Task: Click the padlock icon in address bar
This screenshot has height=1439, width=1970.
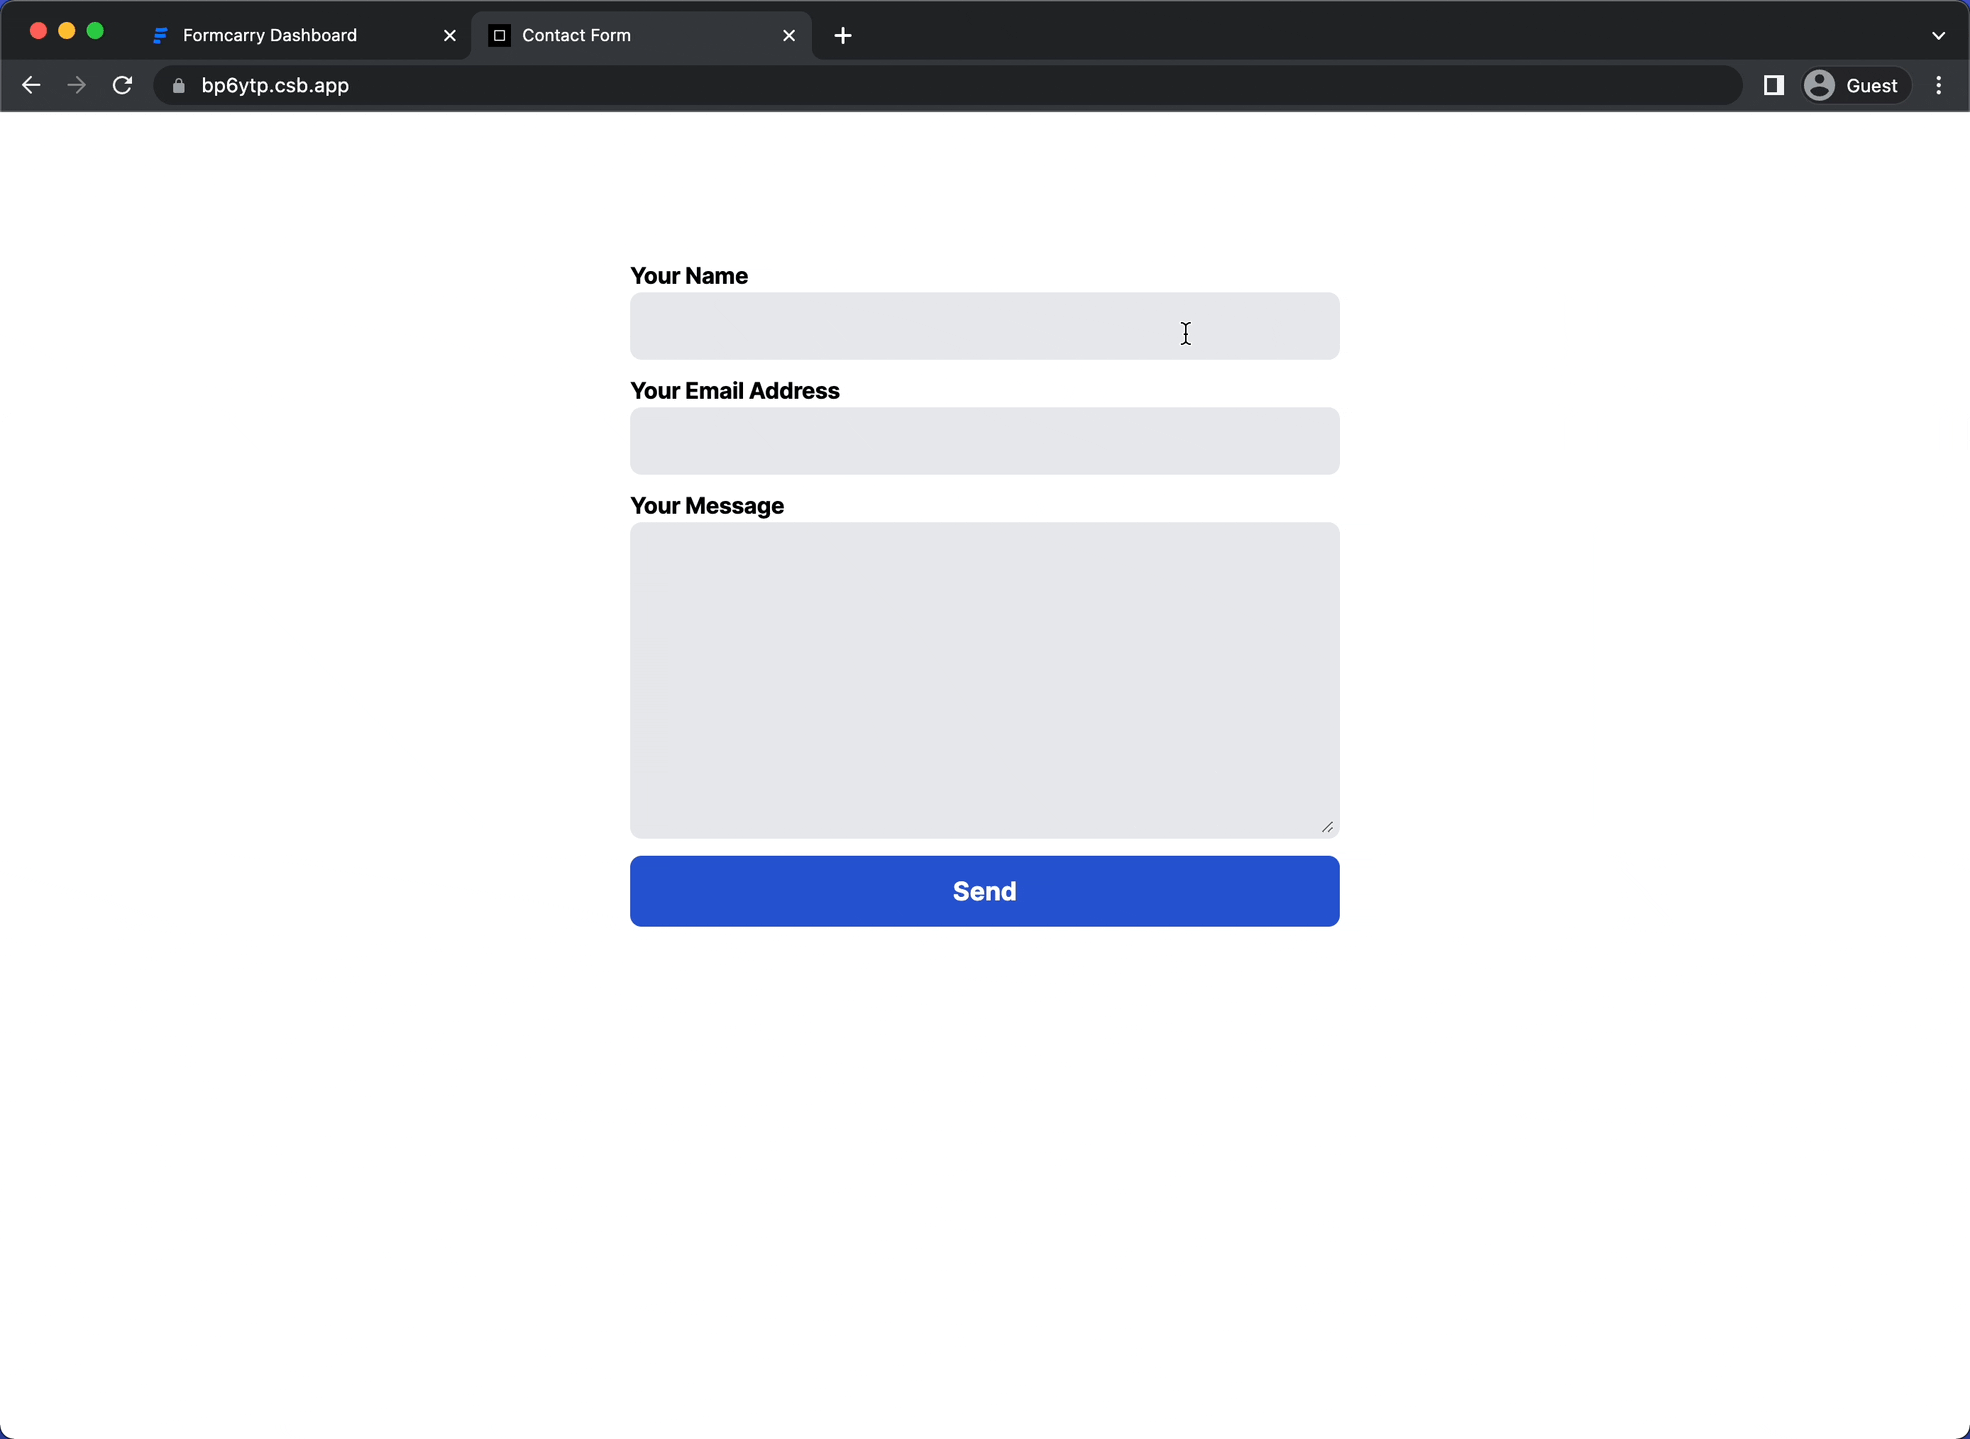Action: 178,86
